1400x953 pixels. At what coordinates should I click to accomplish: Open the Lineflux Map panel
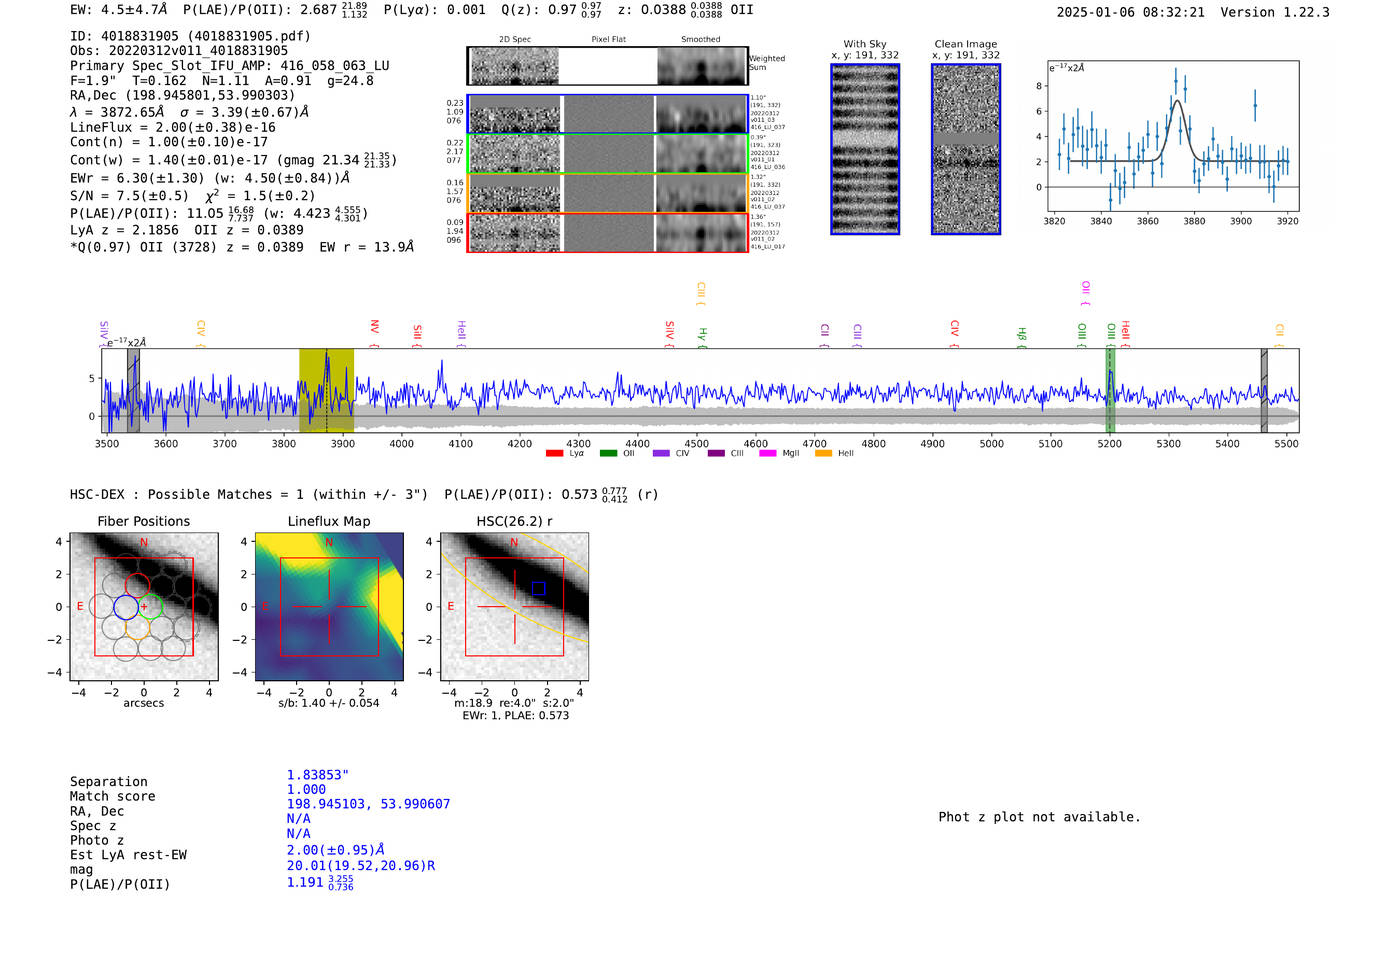pos(329,606)
